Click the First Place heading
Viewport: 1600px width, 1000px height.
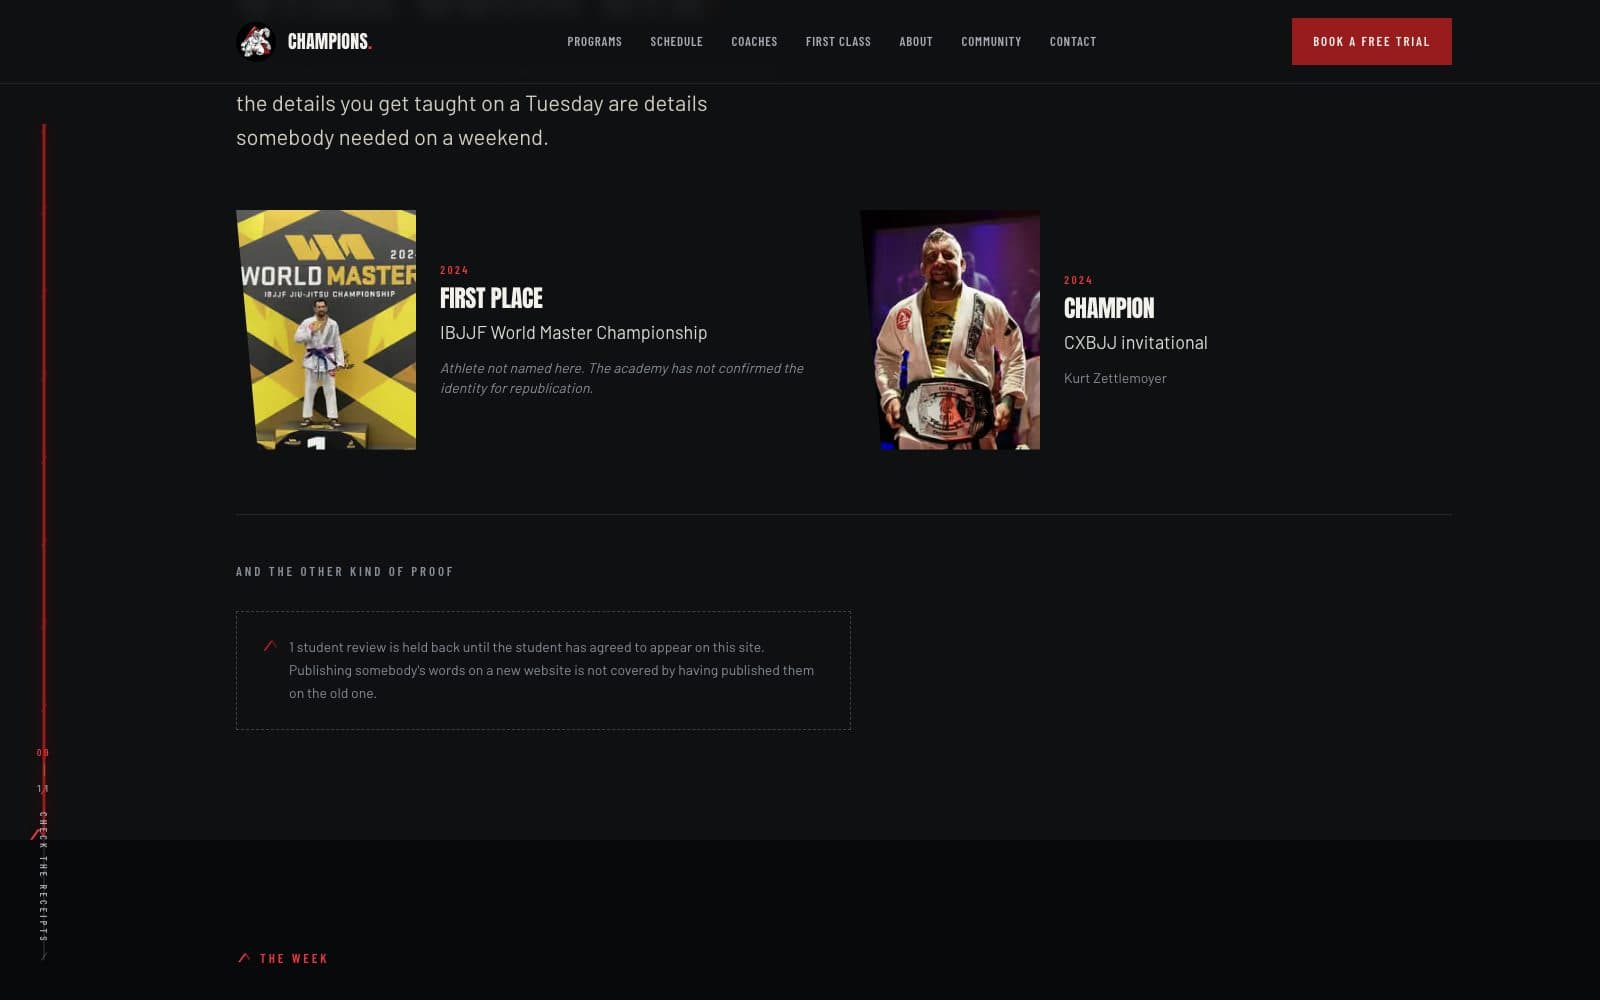(x=491, y=298)
